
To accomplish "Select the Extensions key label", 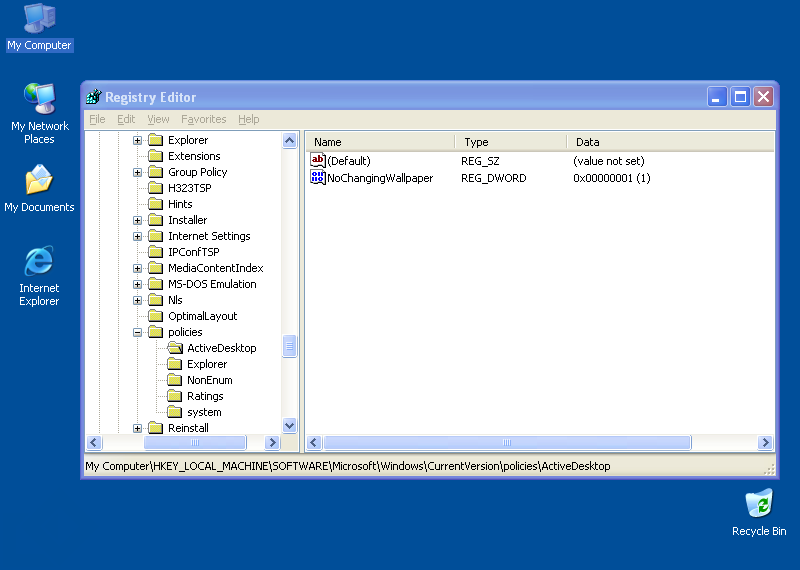I will [x=194, y=156].
